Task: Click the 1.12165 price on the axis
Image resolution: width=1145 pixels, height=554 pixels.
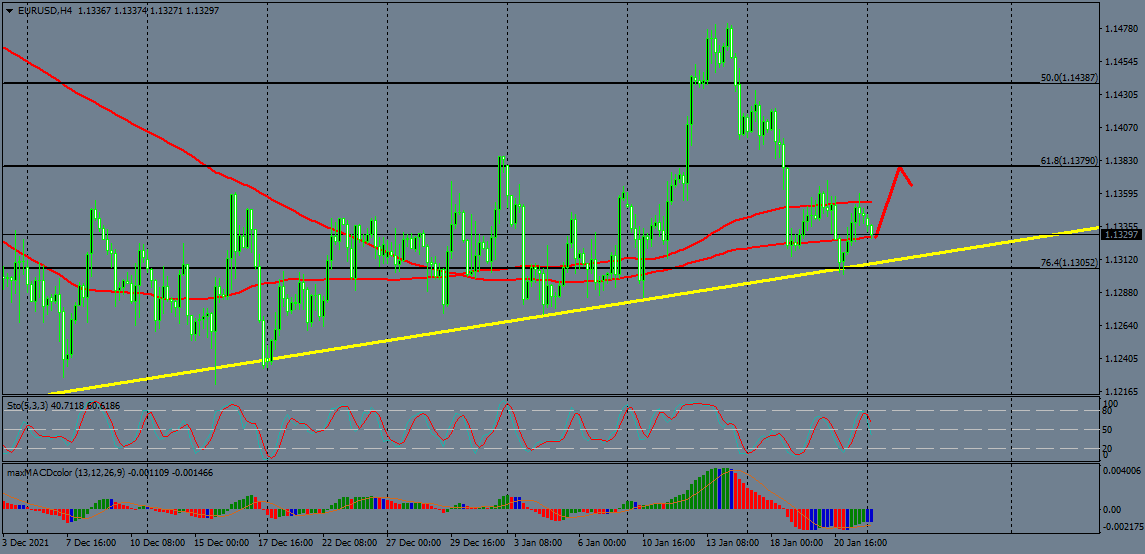Action: tap(1121, 392)
